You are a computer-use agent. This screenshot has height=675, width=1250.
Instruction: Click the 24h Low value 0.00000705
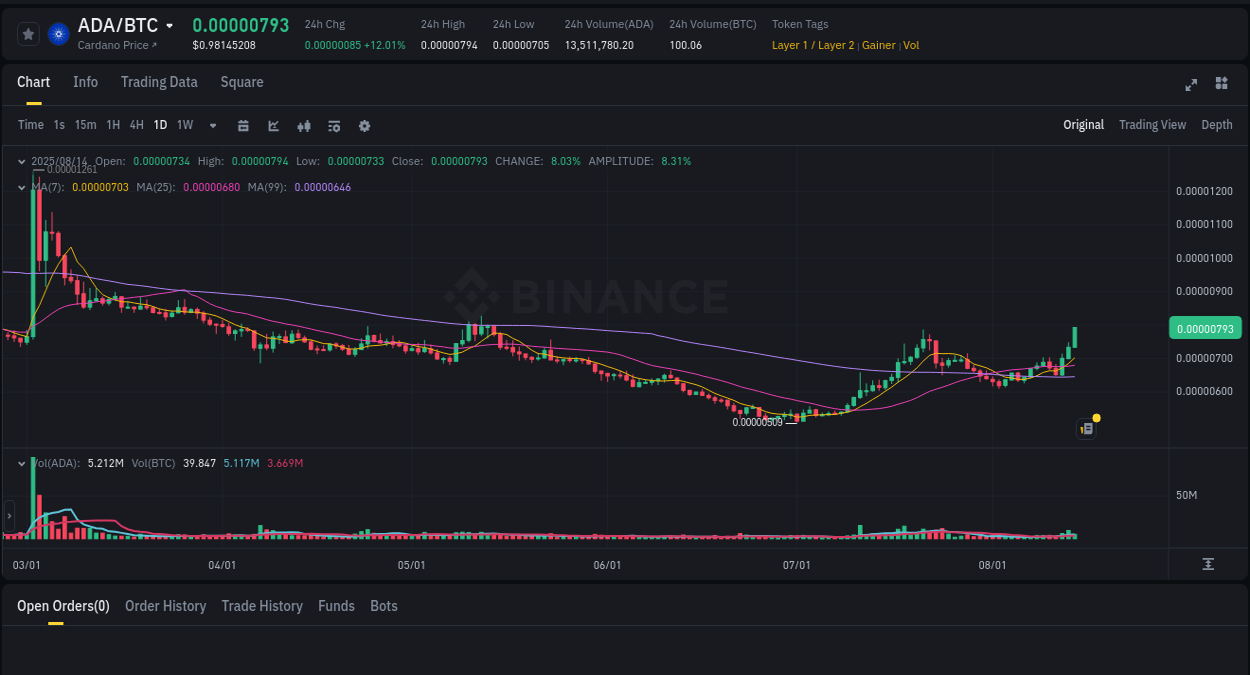coord(521,45)
